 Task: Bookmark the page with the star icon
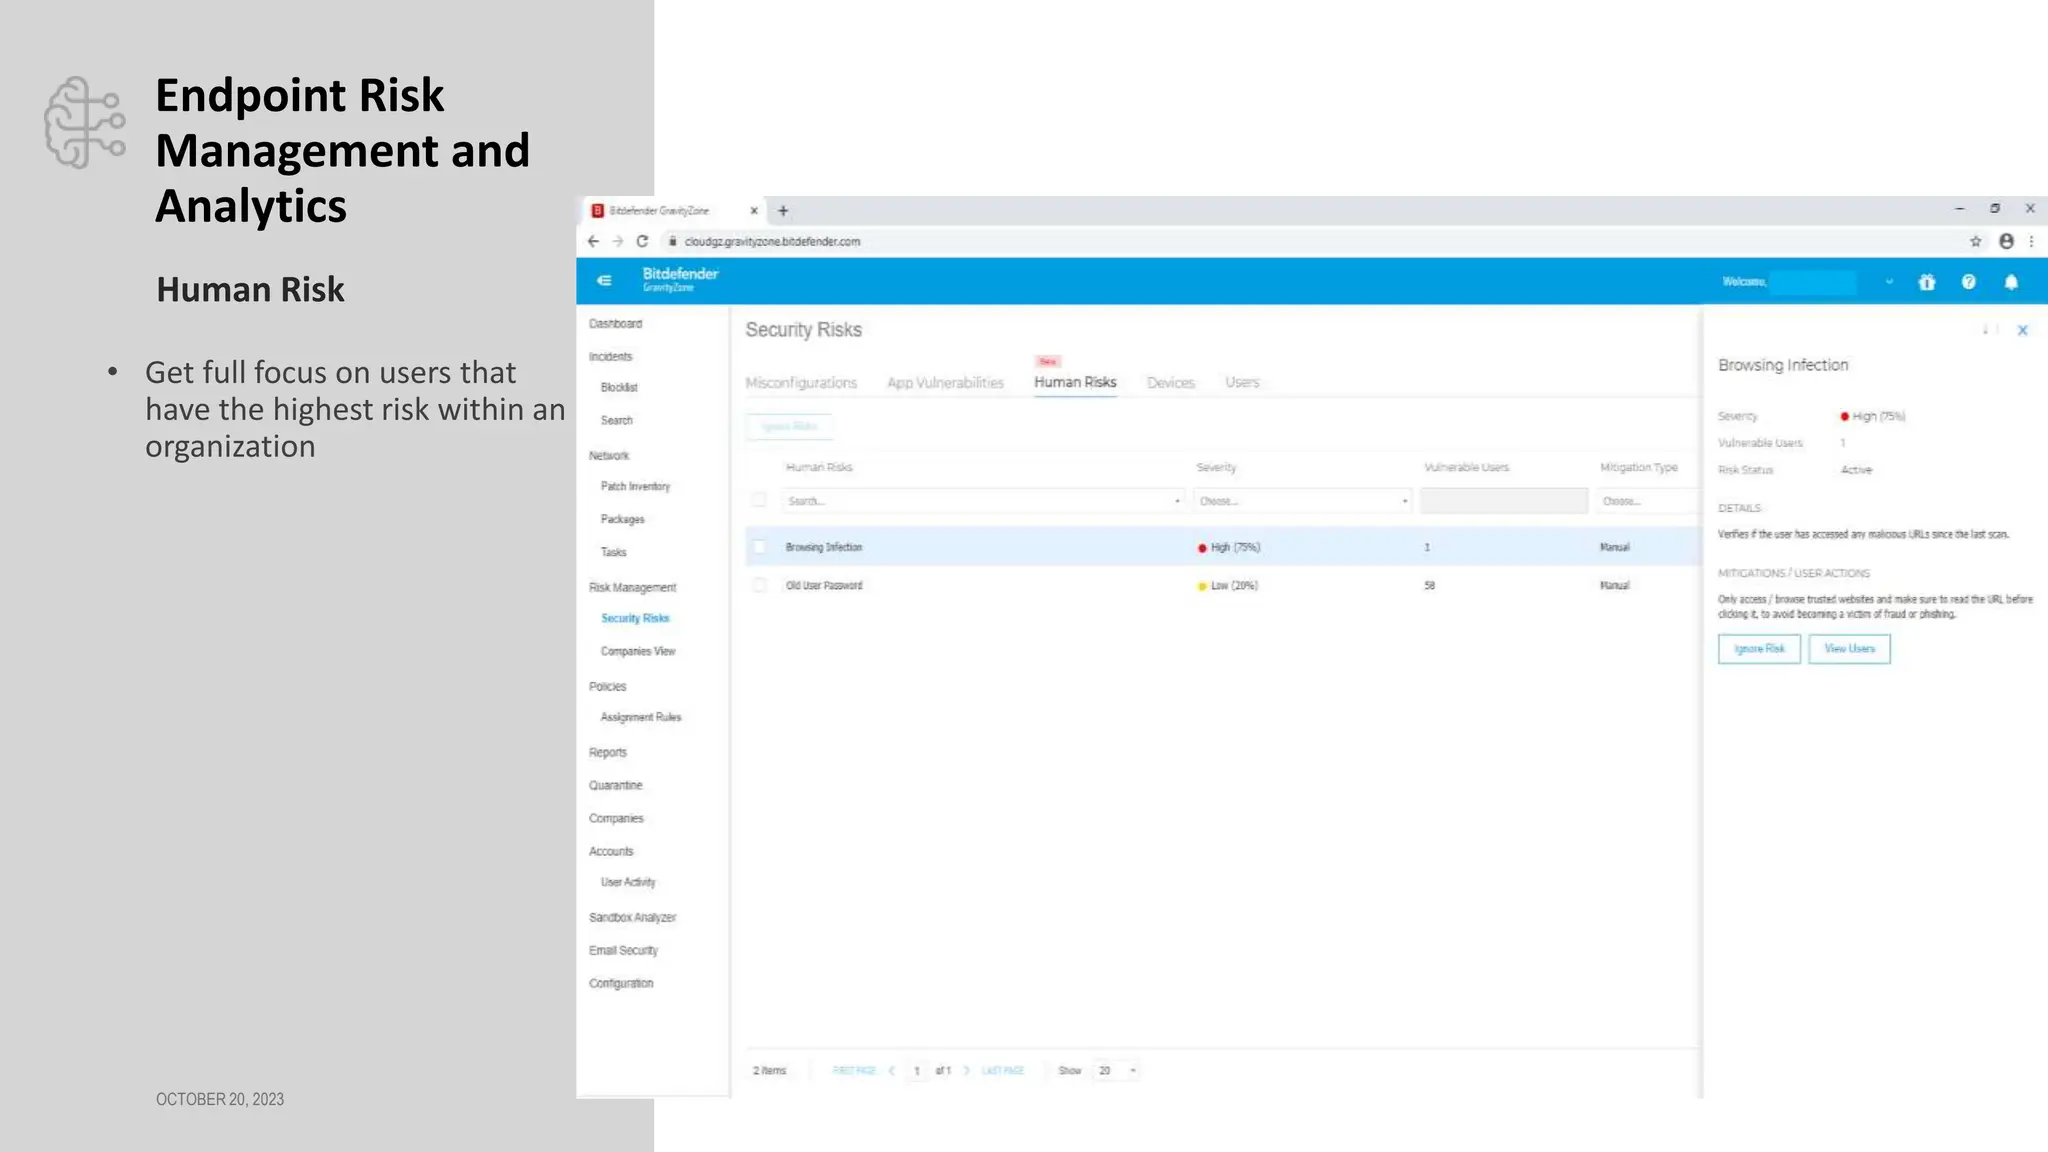pos(1975,241)
